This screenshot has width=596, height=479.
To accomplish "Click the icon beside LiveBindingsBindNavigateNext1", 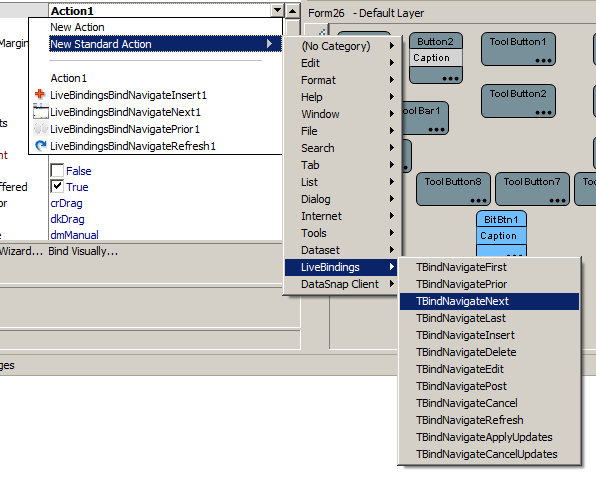I will click(41, 111).
